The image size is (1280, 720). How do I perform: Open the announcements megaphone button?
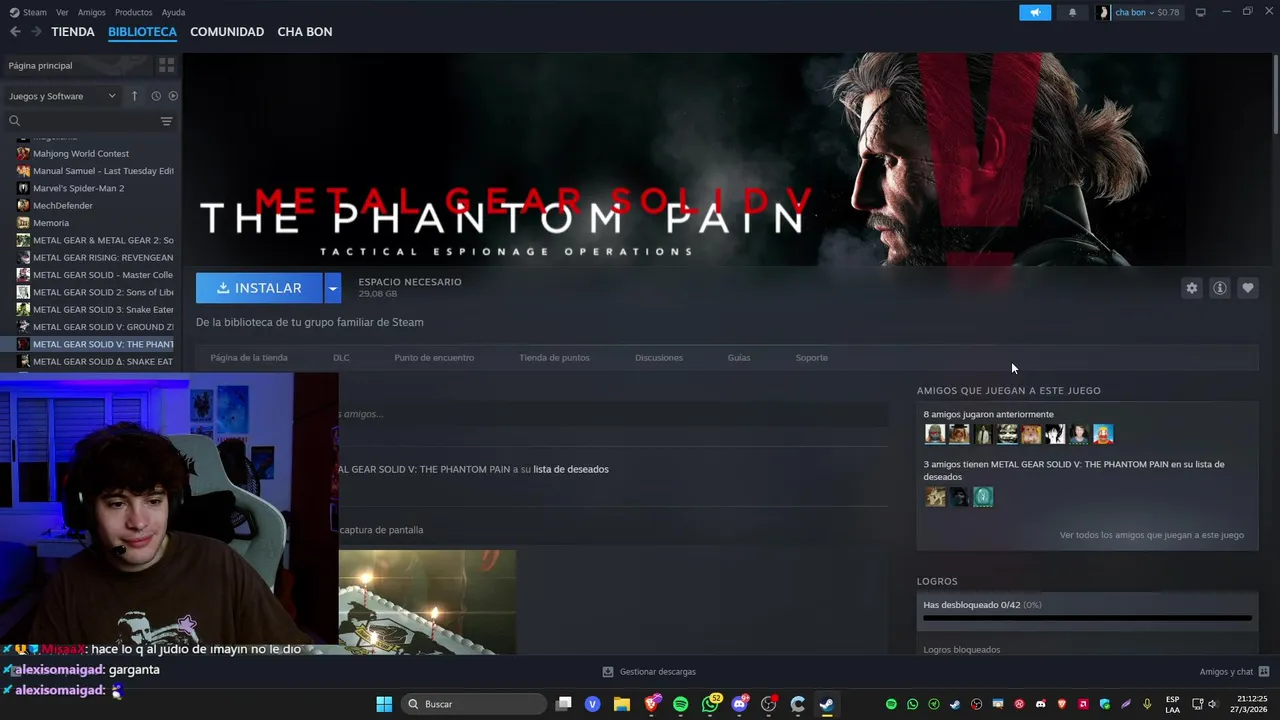click(1035, 12)
